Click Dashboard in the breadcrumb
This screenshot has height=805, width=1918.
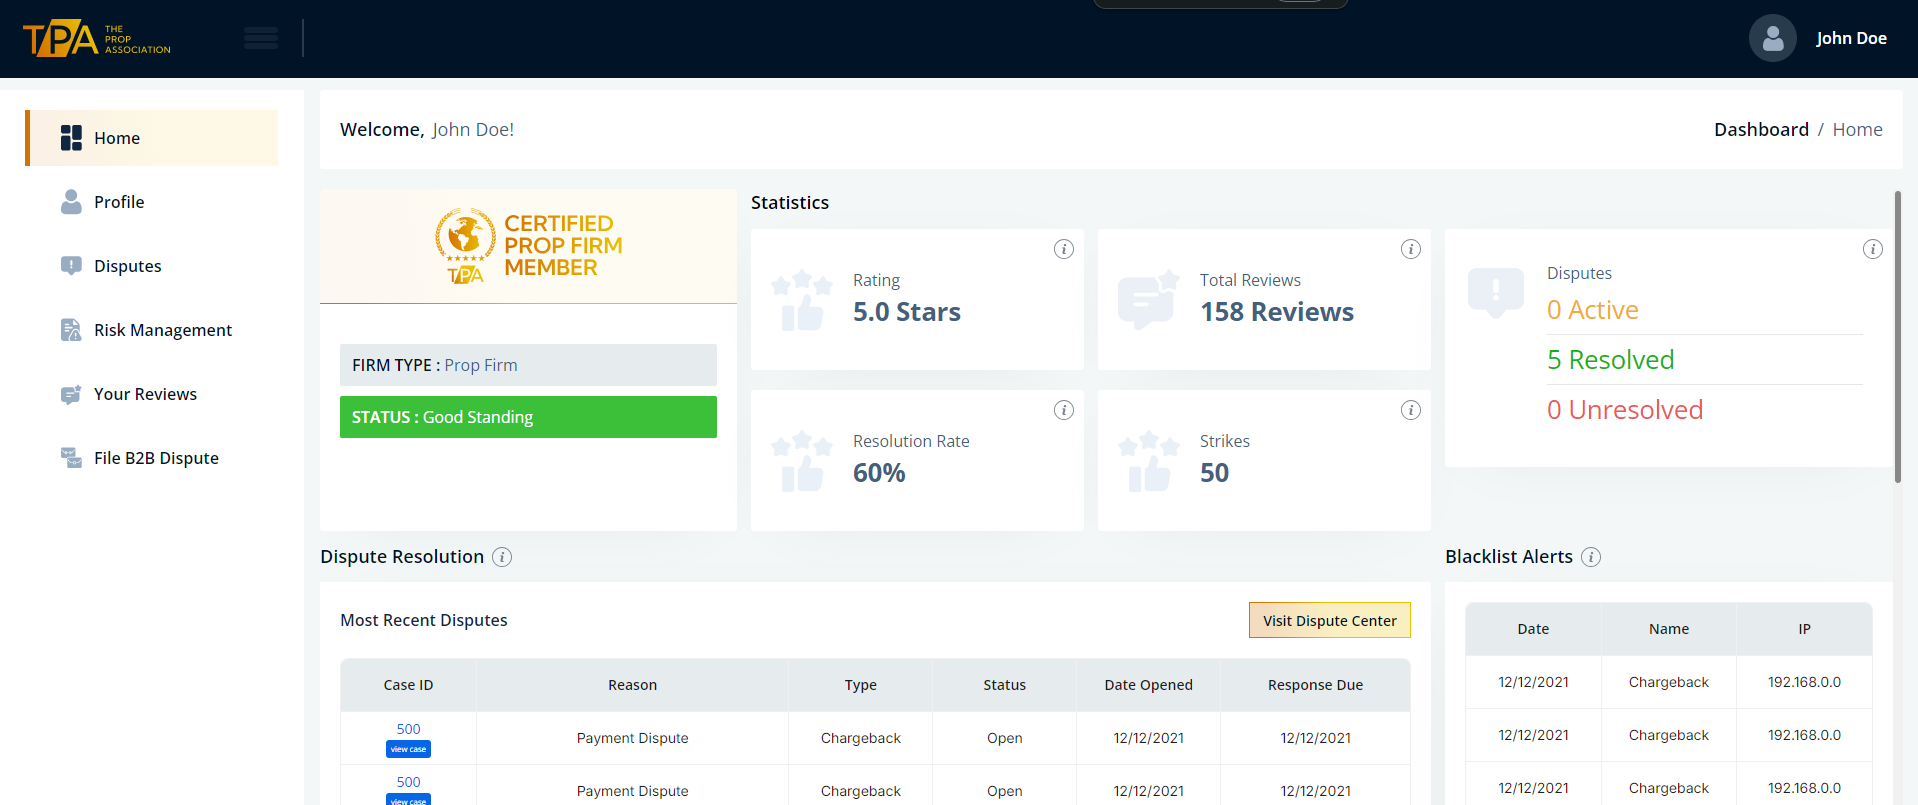click(x=1760, y=130)
